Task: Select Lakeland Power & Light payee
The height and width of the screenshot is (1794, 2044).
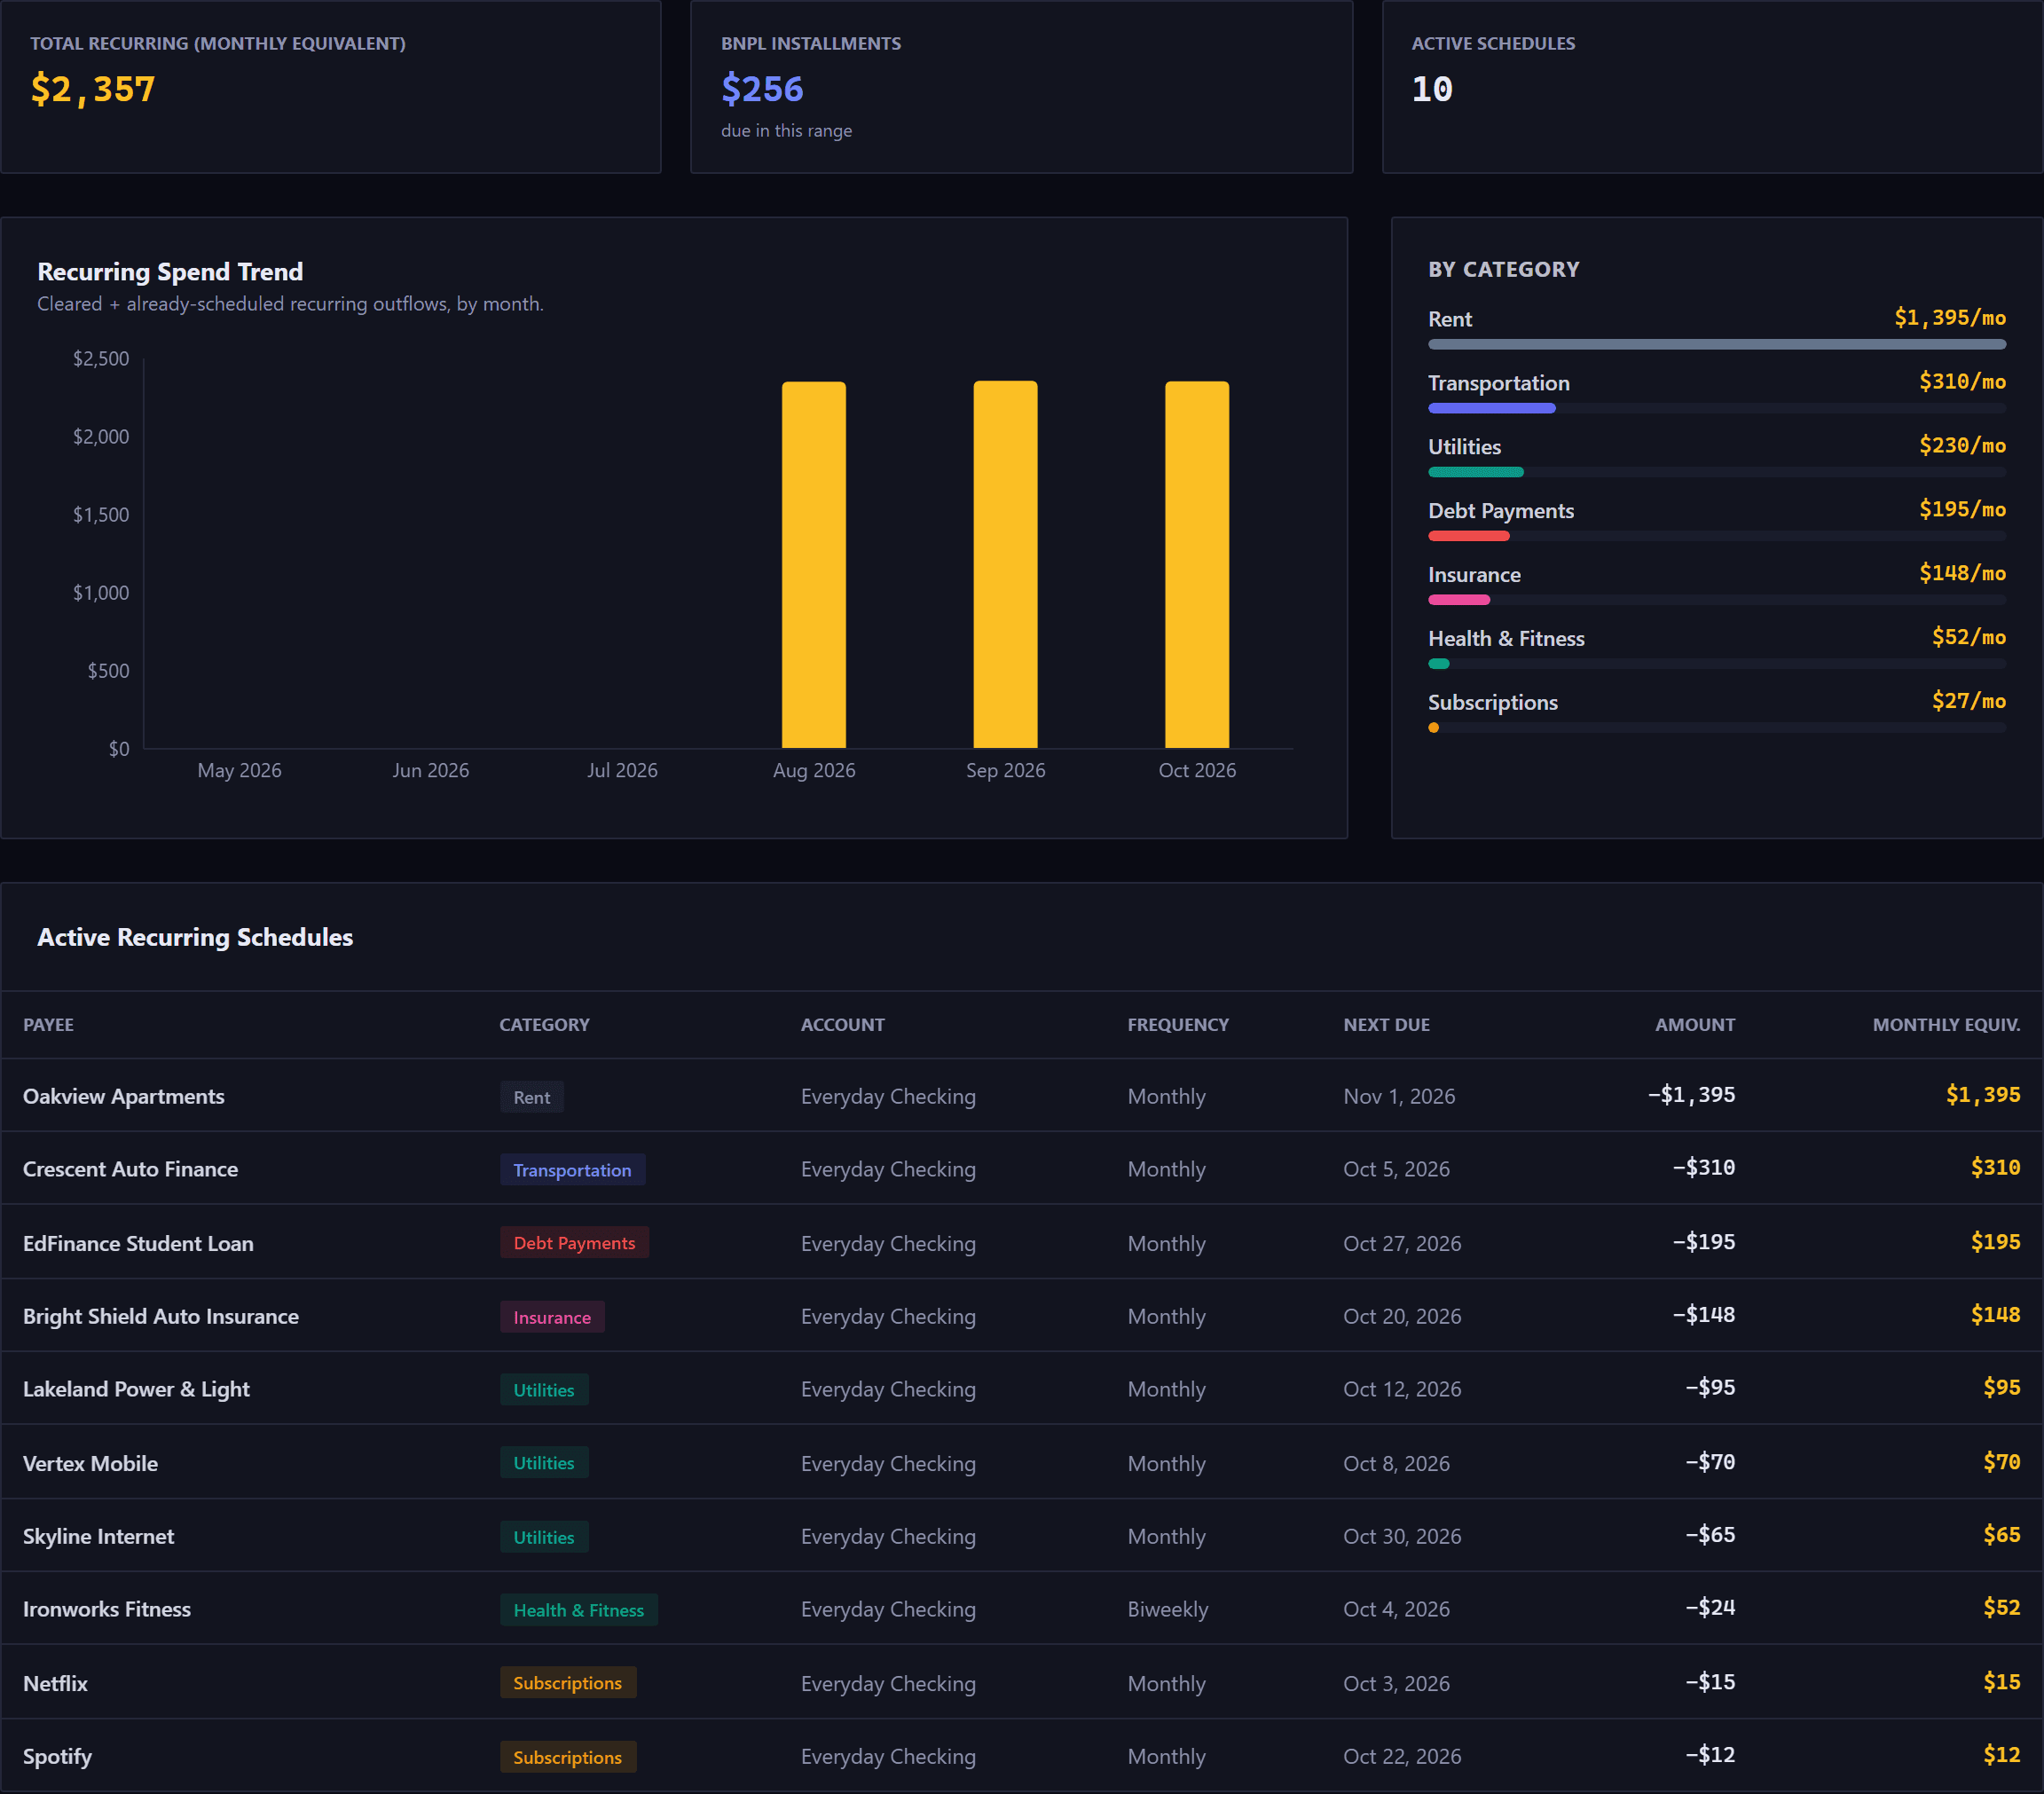Action: pyautogui.click(x=136, y=1389)
